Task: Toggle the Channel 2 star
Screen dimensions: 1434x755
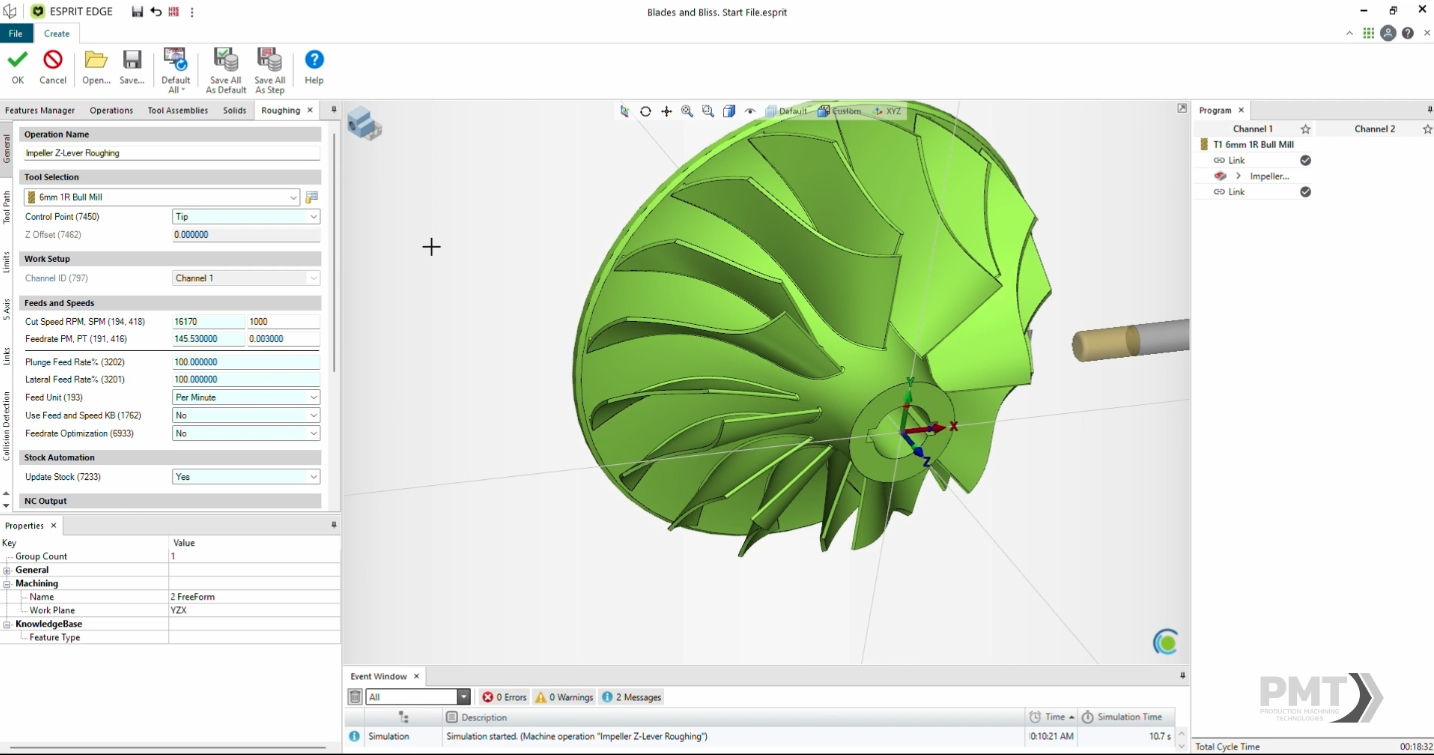Action: (x=1427, y=129)
